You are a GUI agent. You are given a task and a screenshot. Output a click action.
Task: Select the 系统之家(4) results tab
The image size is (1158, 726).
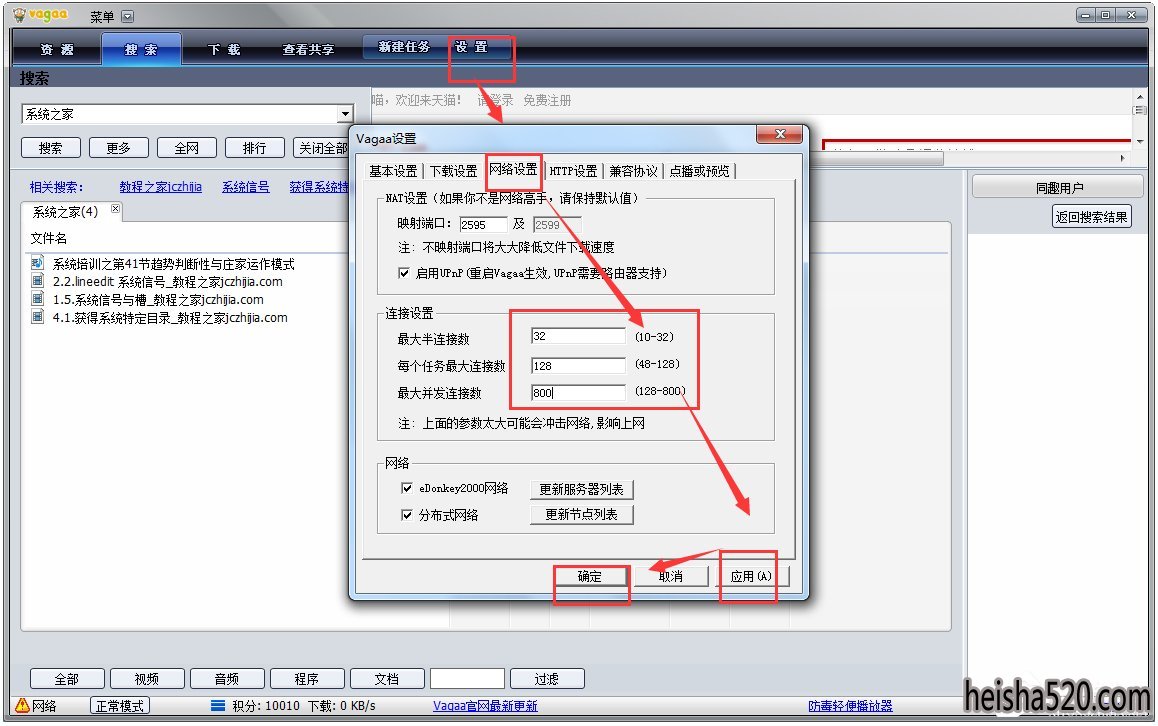click(x=65, y=212)
